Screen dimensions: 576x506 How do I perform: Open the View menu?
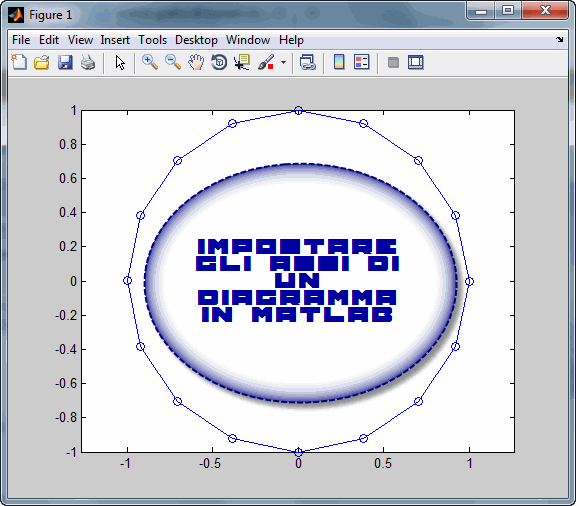point(80,40)
